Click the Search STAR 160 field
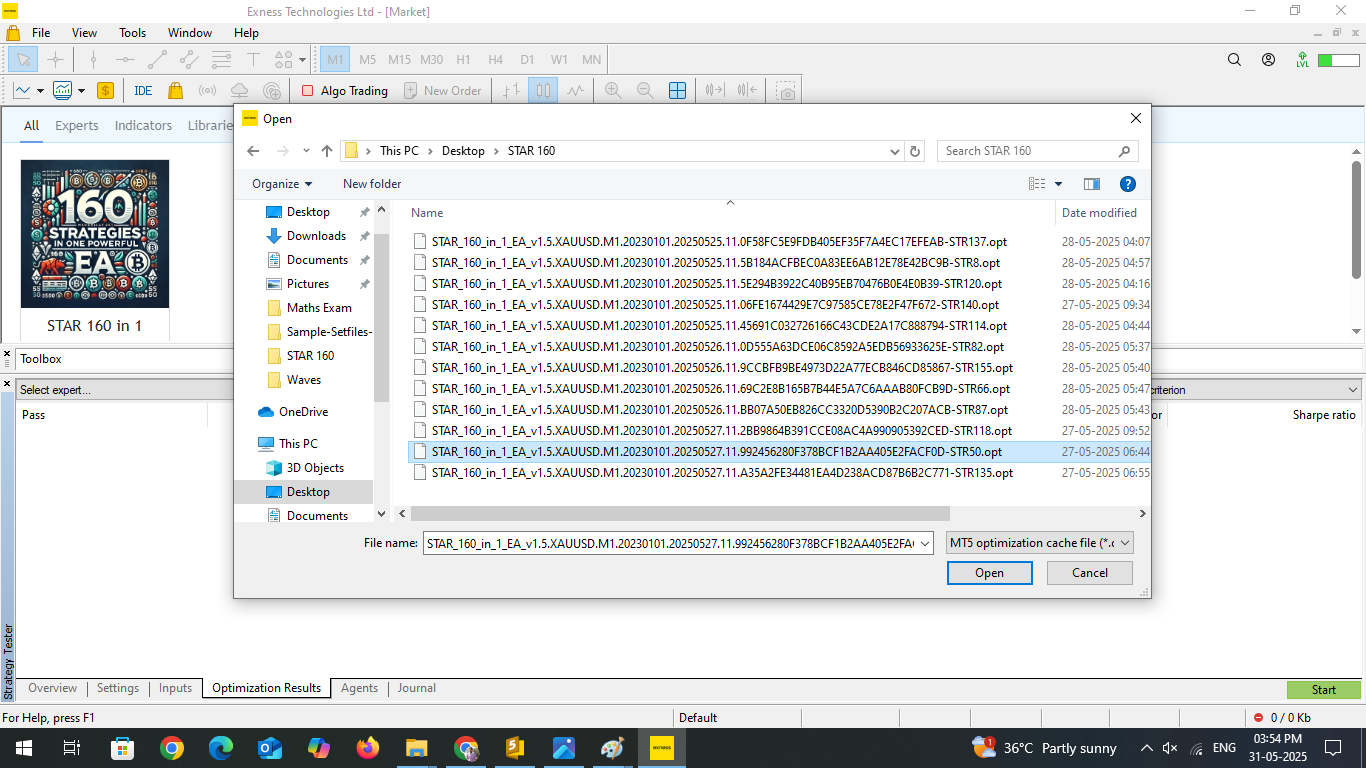The image size is (1366, 768). pos(1038,151)
